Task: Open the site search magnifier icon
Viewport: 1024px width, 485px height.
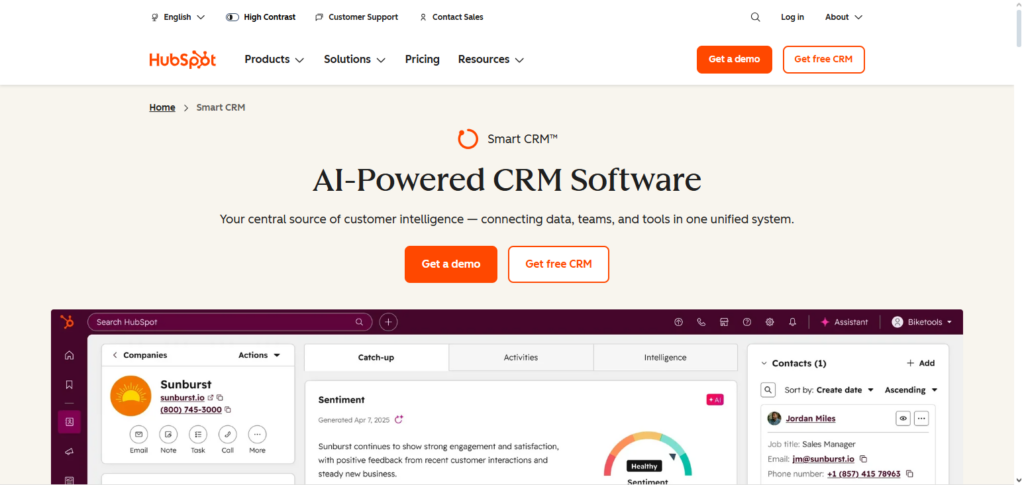Action: [755, 18]
